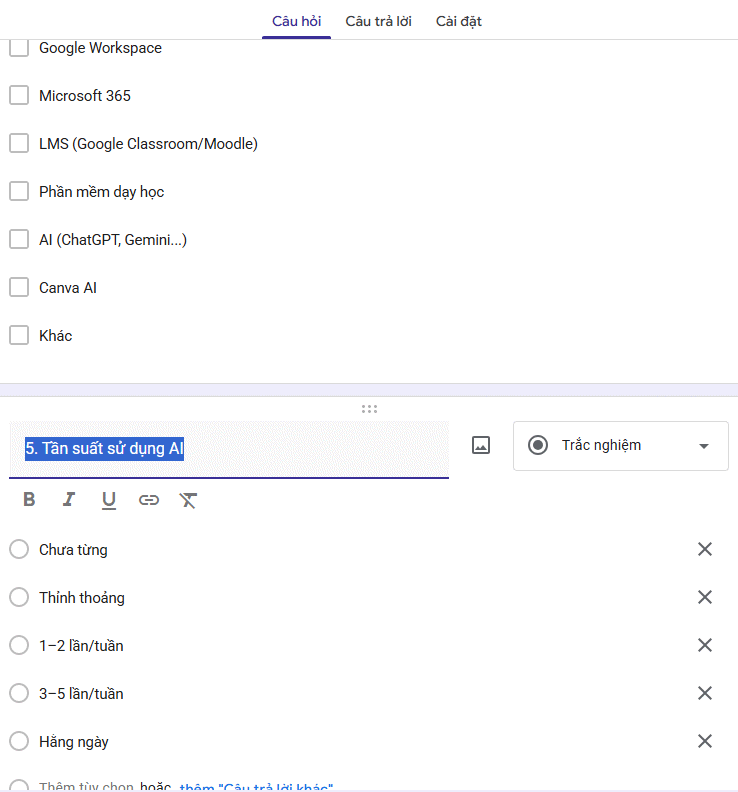738x792 pixels.
Task: Choose the '1–2 lần/tuần' radio button
Action: click(x=19, y=645)
